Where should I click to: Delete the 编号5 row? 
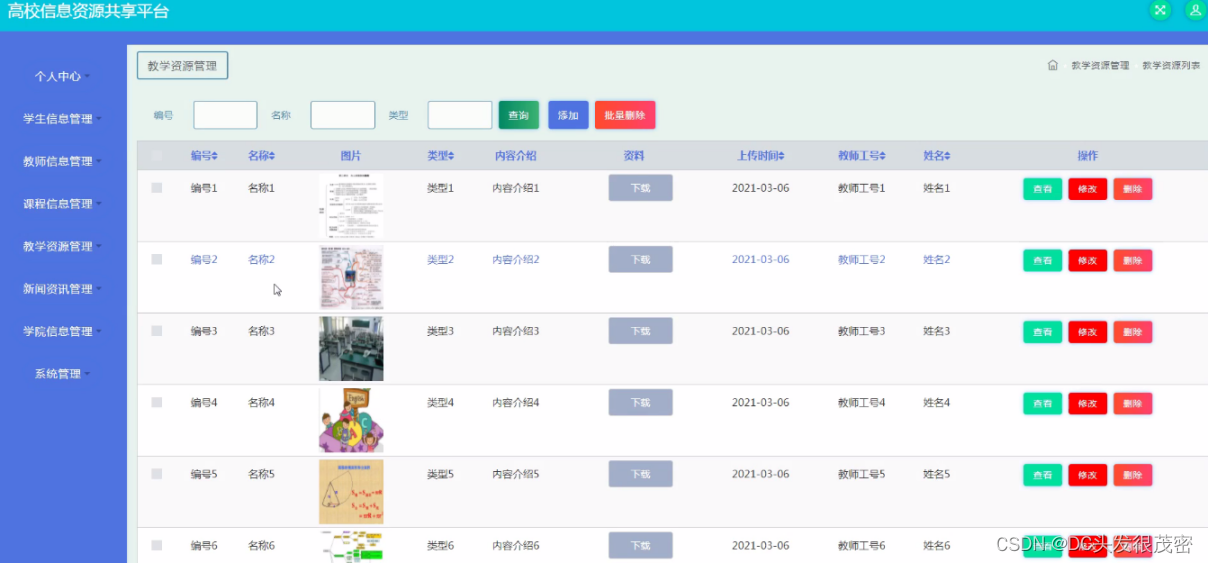(x=1132, y=475)
